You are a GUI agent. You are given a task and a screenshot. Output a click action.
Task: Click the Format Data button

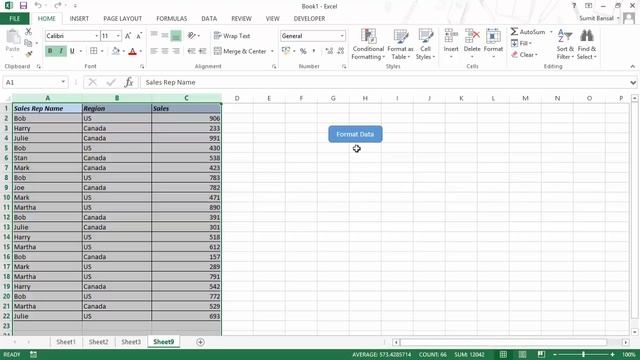point(355,134)
